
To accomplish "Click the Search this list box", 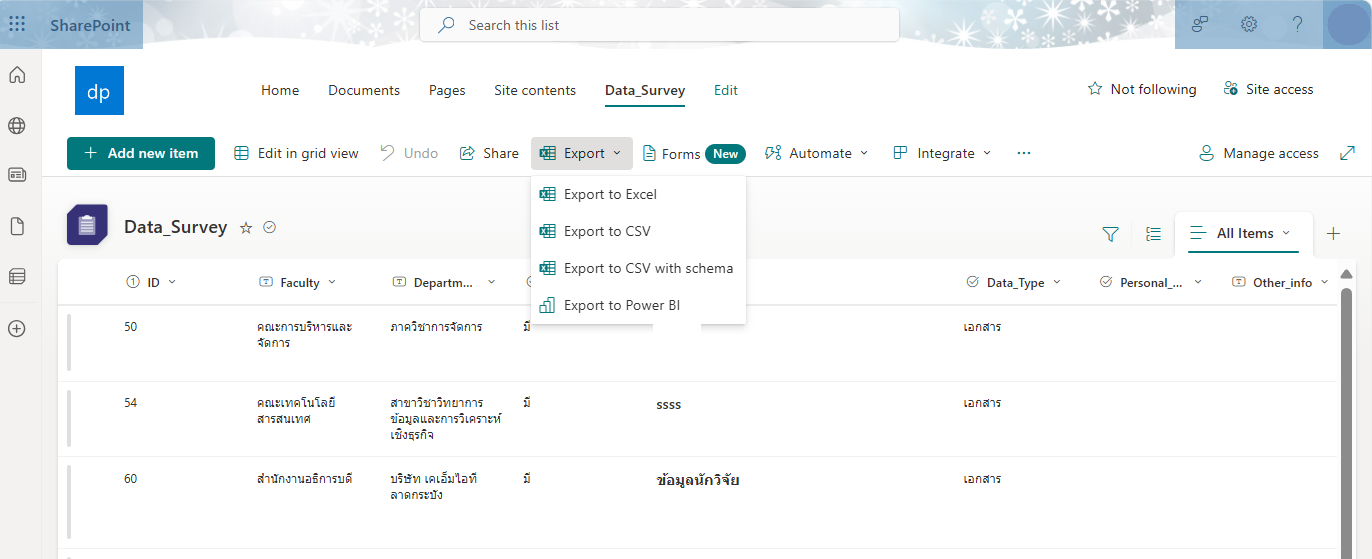I will pyautogui.click(x=660, y=25).
